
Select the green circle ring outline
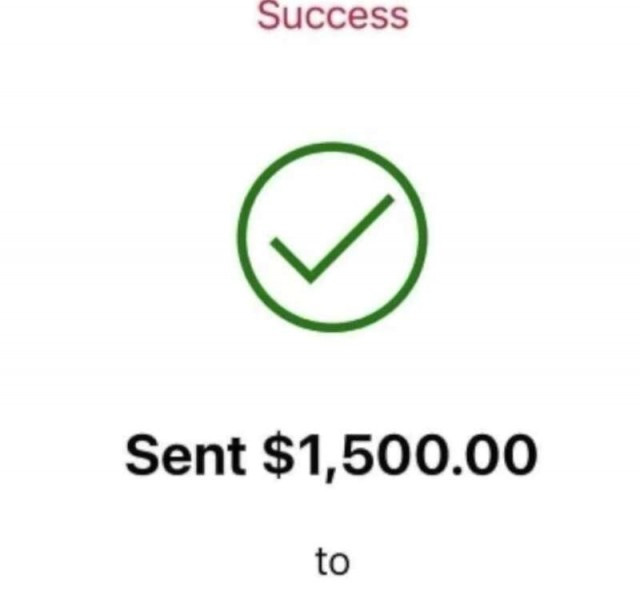click(x=332, y=237)
